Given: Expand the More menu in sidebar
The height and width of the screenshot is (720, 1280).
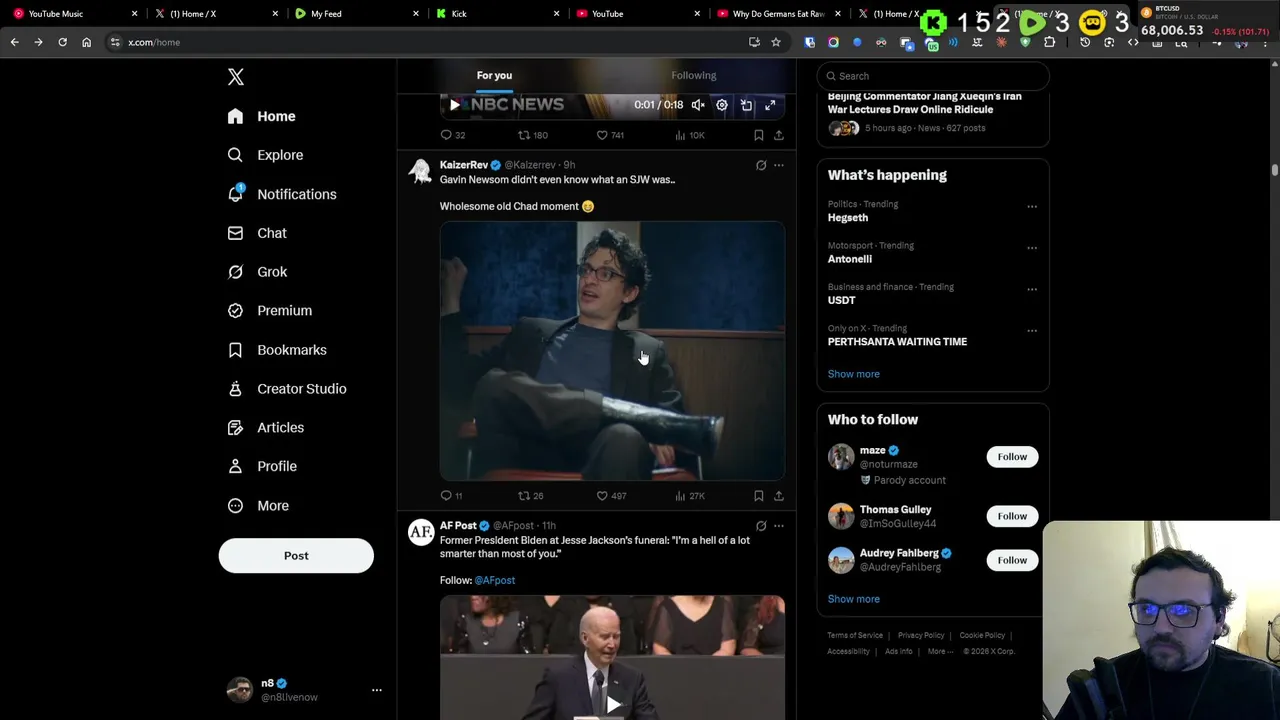Looking at the screenshot, I should tap(258, 506).
